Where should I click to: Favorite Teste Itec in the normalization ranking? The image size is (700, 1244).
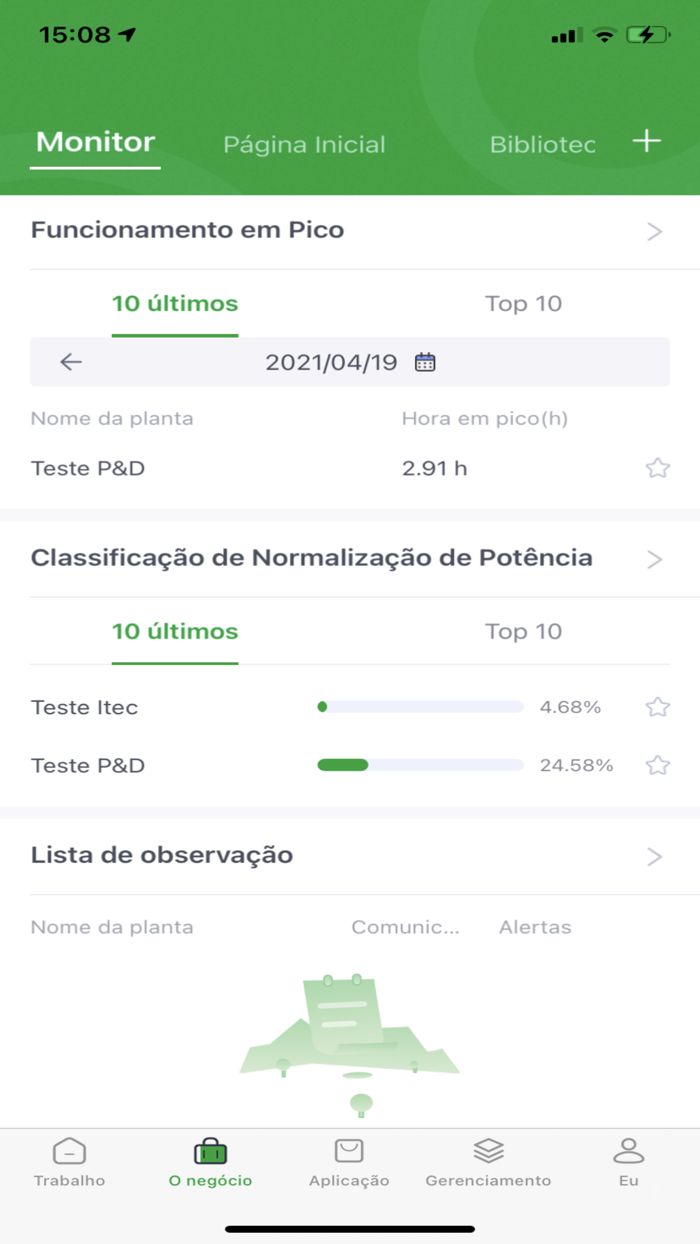(x=657, y=706)
